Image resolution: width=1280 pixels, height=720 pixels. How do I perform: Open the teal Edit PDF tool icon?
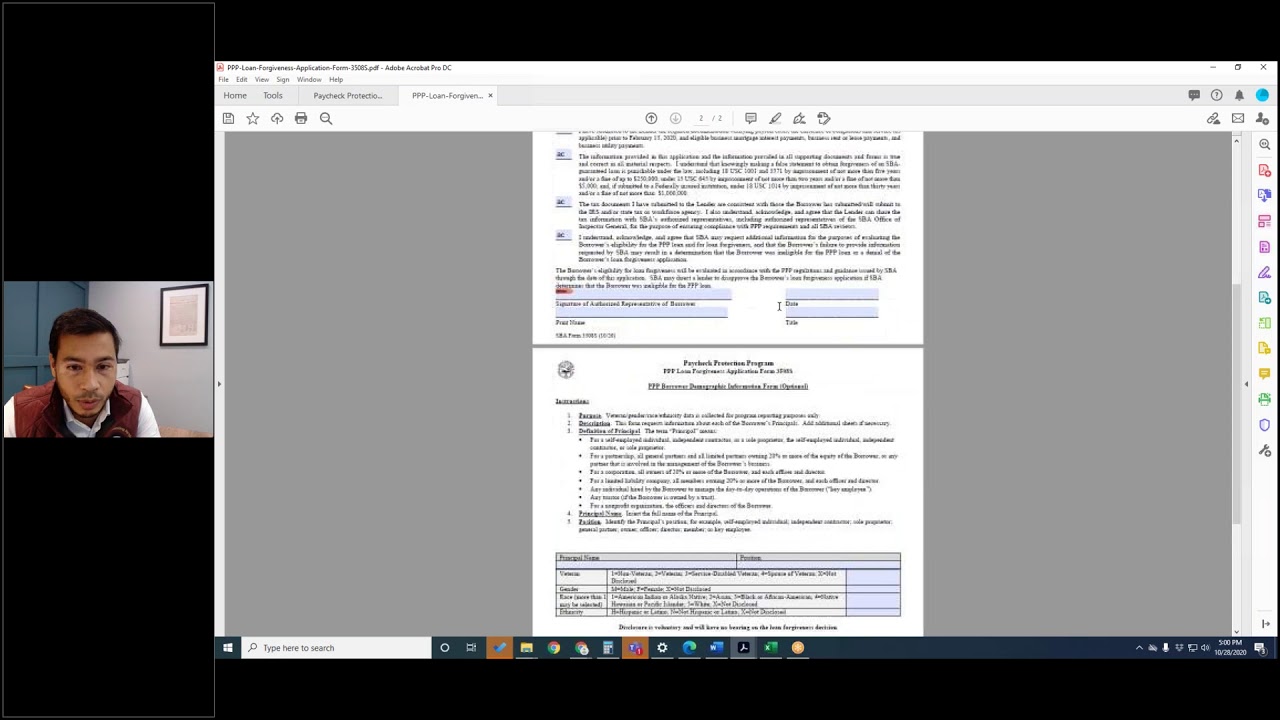pyautogui.click(x=1265, y=298)
